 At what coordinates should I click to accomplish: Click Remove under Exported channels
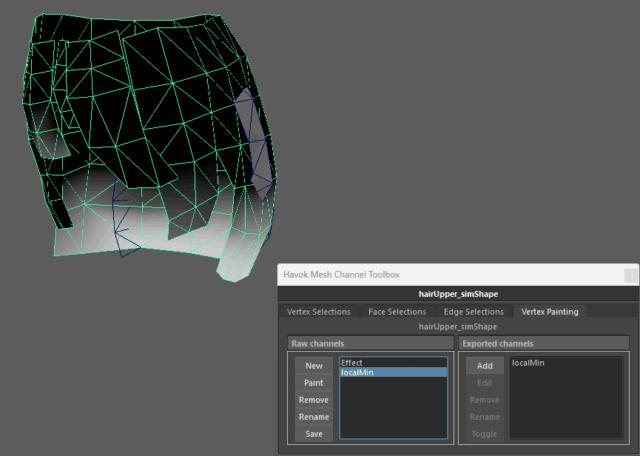click(484, 400)
